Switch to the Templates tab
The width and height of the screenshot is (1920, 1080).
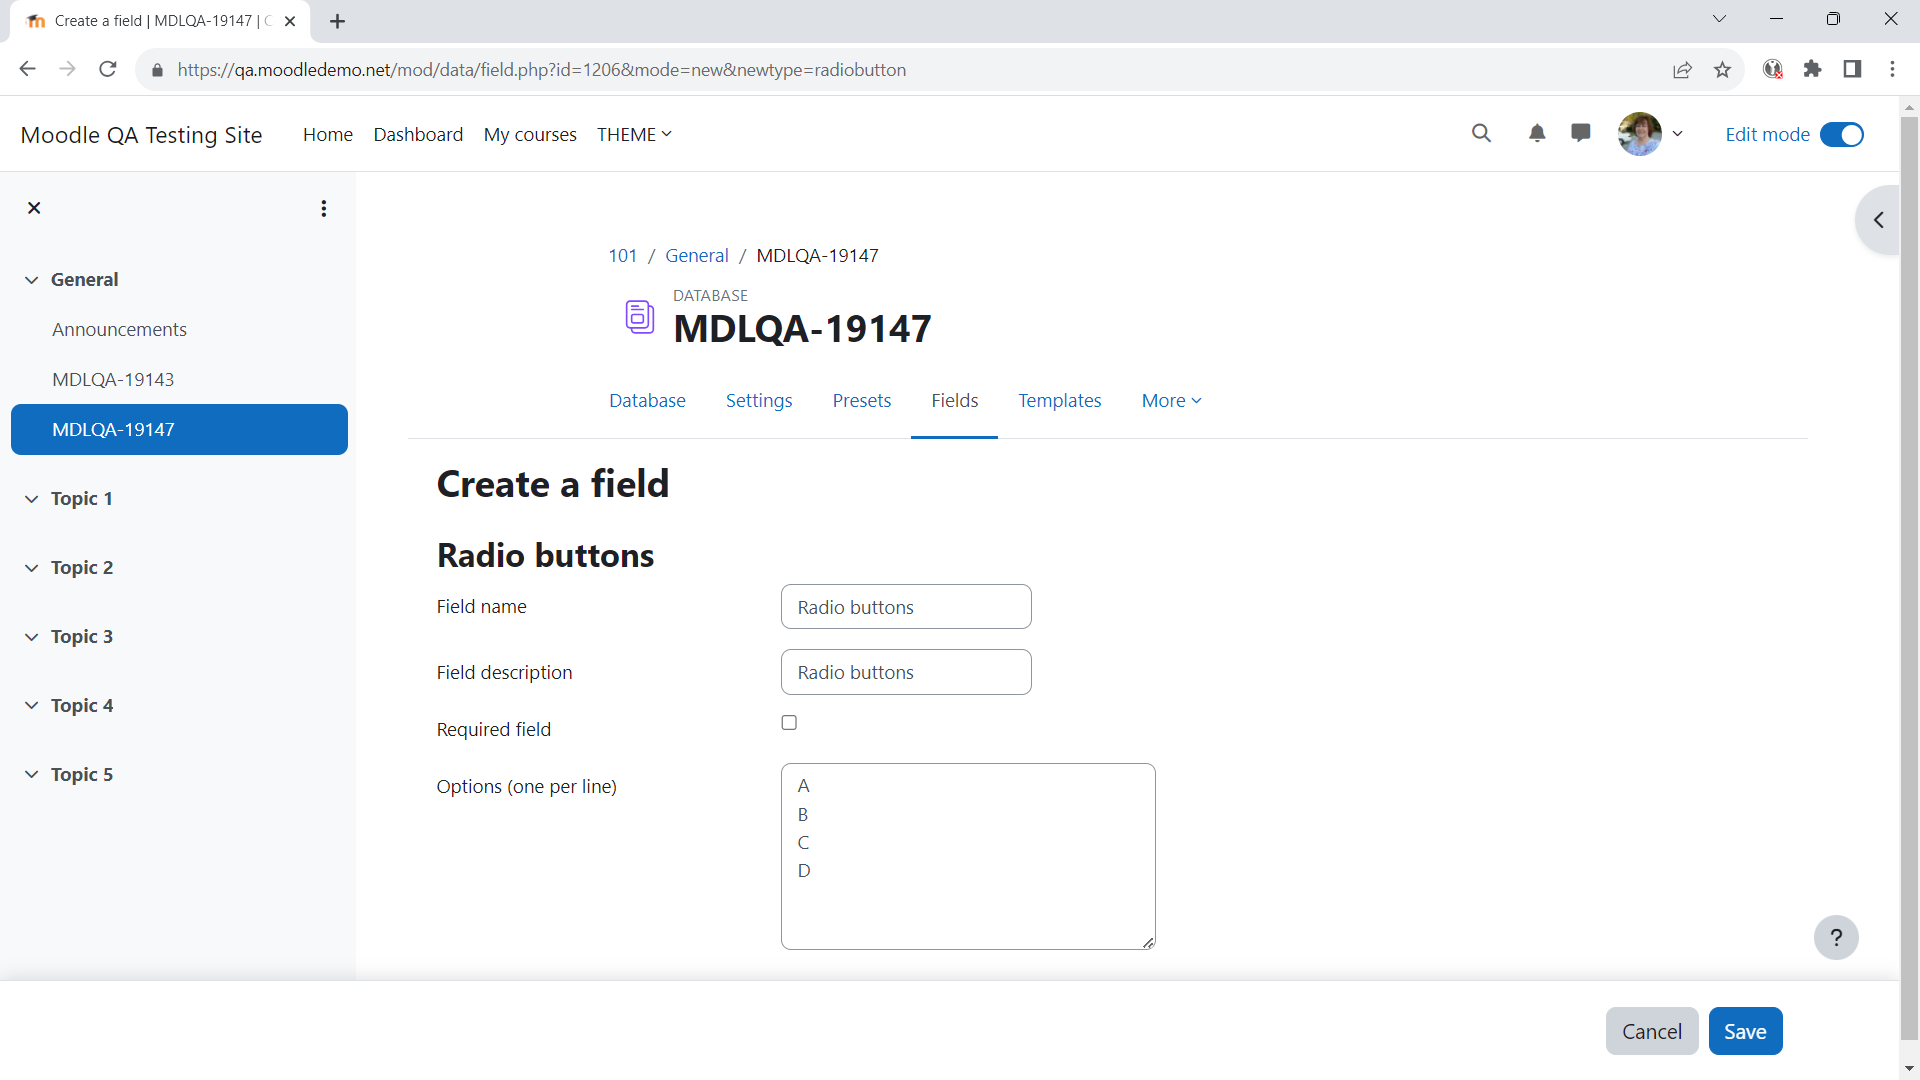point(1060,400)
